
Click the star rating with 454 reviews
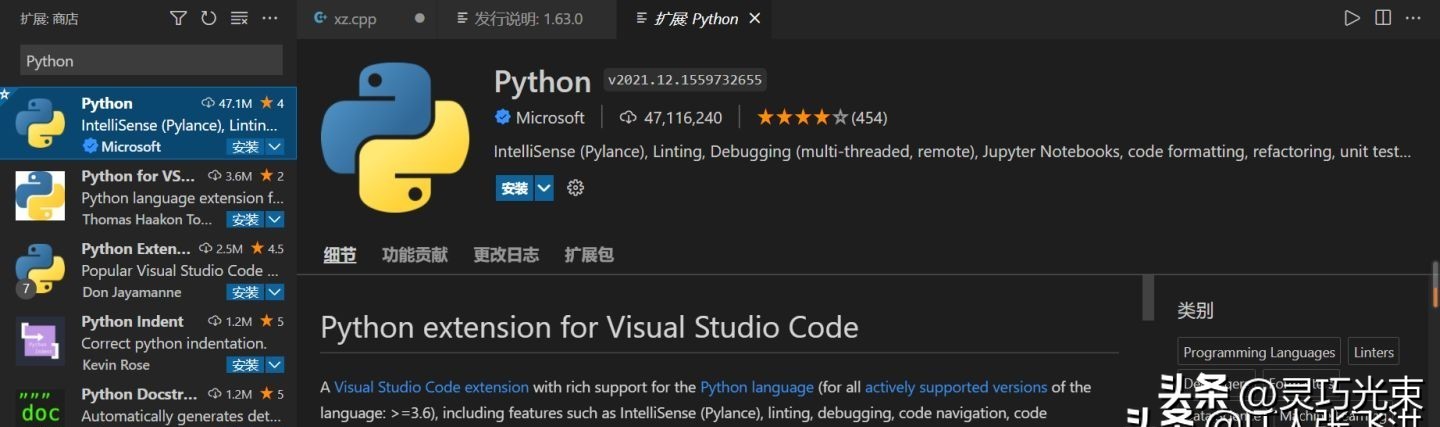click(x=822, y=118)
